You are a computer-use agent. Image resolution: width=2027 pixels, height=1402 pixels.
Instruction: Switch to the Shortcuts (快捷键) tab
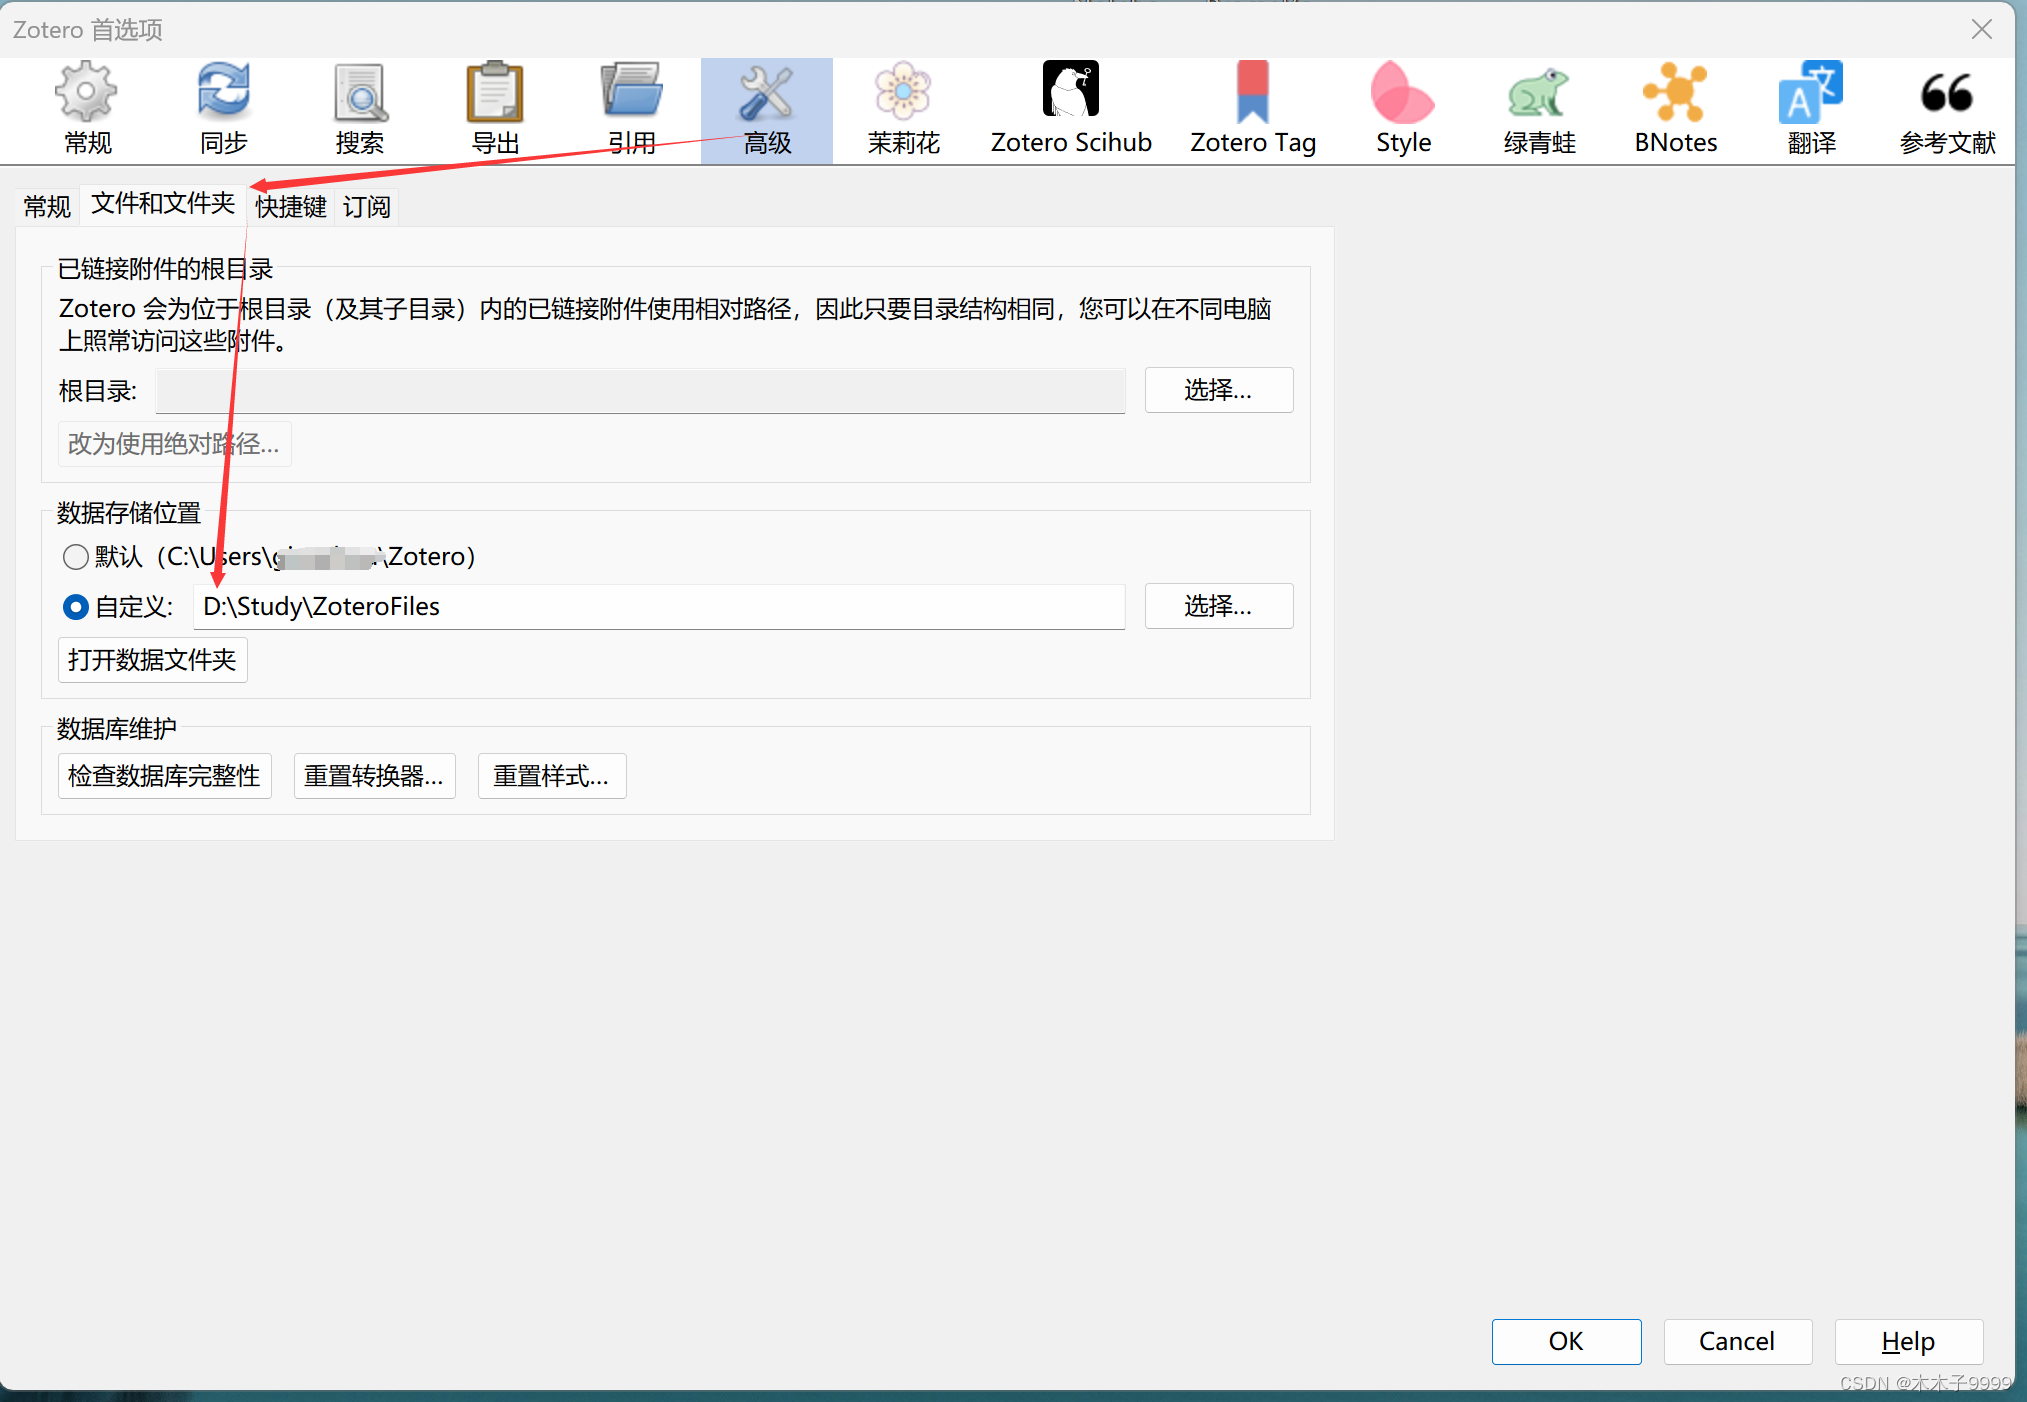coord(290,207)
